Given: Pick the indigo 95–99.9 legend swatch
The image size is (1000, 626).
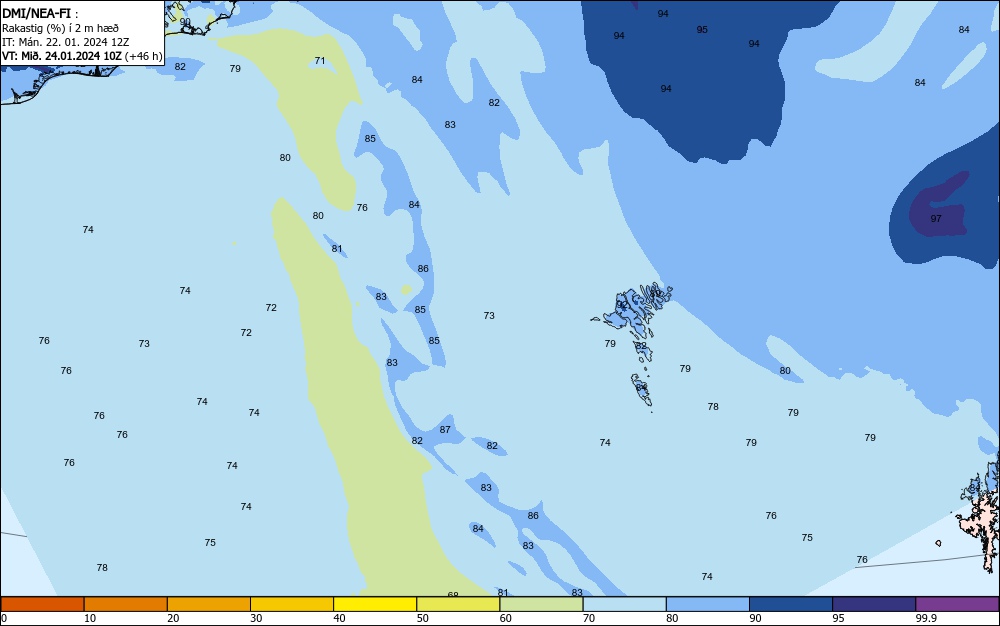Looking at the screenshot, I should (874, 604).
